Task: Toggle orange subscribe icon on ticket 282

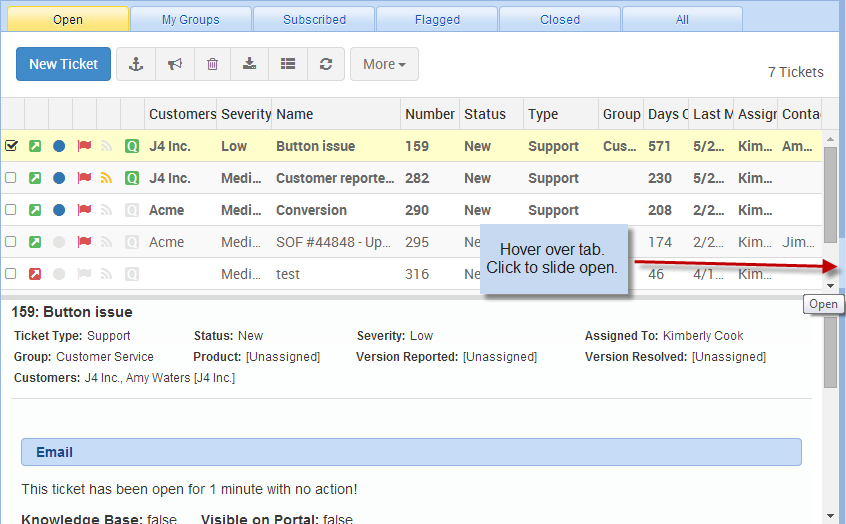Action: [106, 178]
